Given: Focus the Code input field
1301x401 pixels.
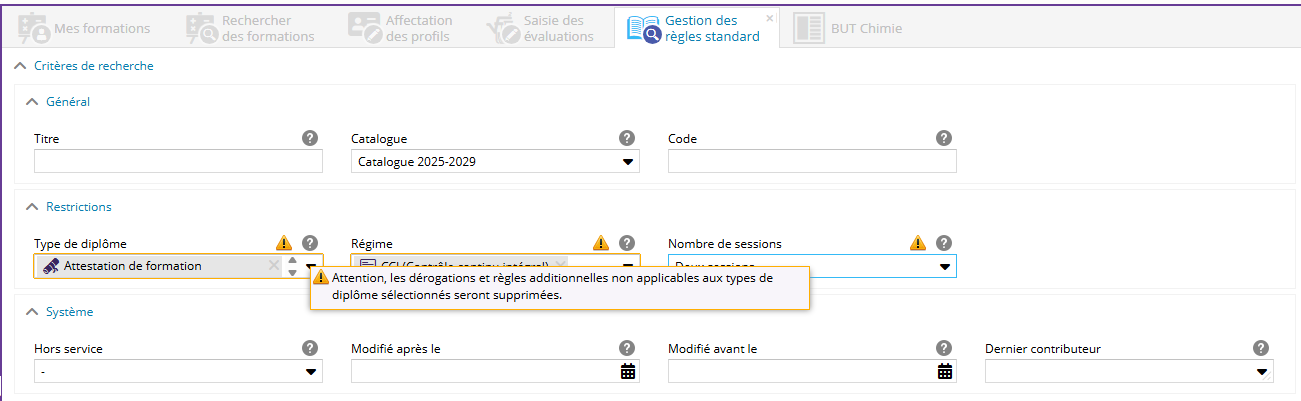Looking at the screenshot, I should 812,161.
